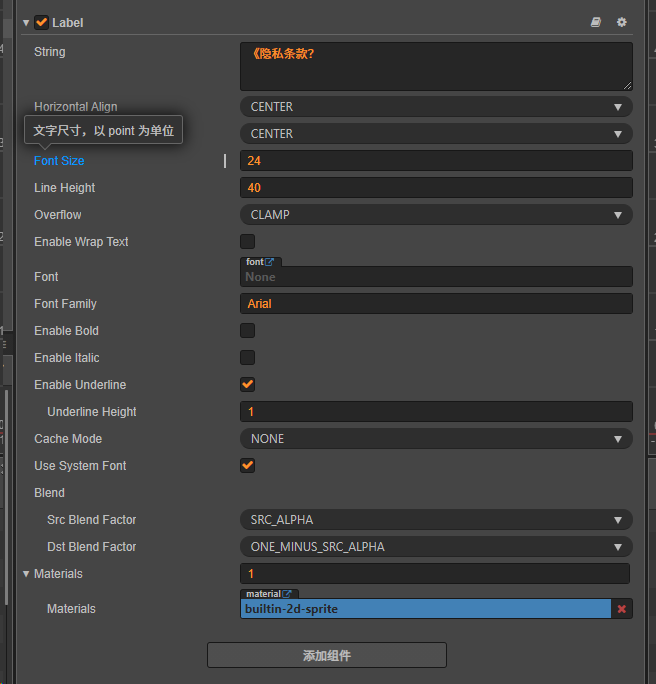Click the Horizontal Align property label
The height and width of the screenshot is (684, 656).
76,107
